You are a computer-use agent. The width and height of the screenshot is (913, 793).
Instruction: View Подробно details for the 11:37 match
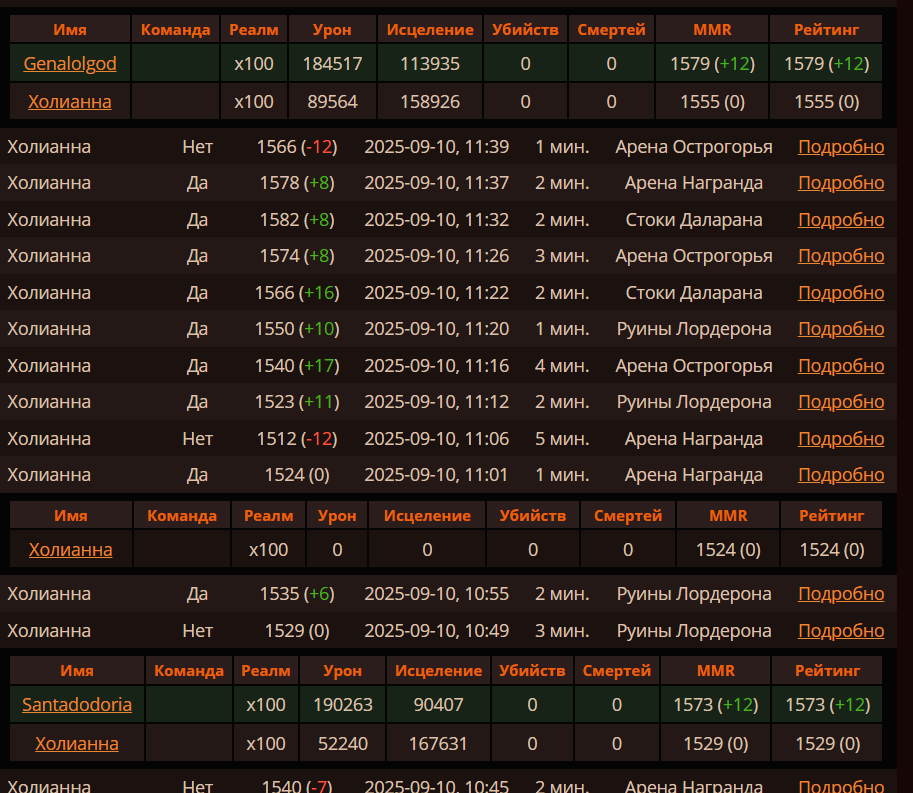click(840, 183)
